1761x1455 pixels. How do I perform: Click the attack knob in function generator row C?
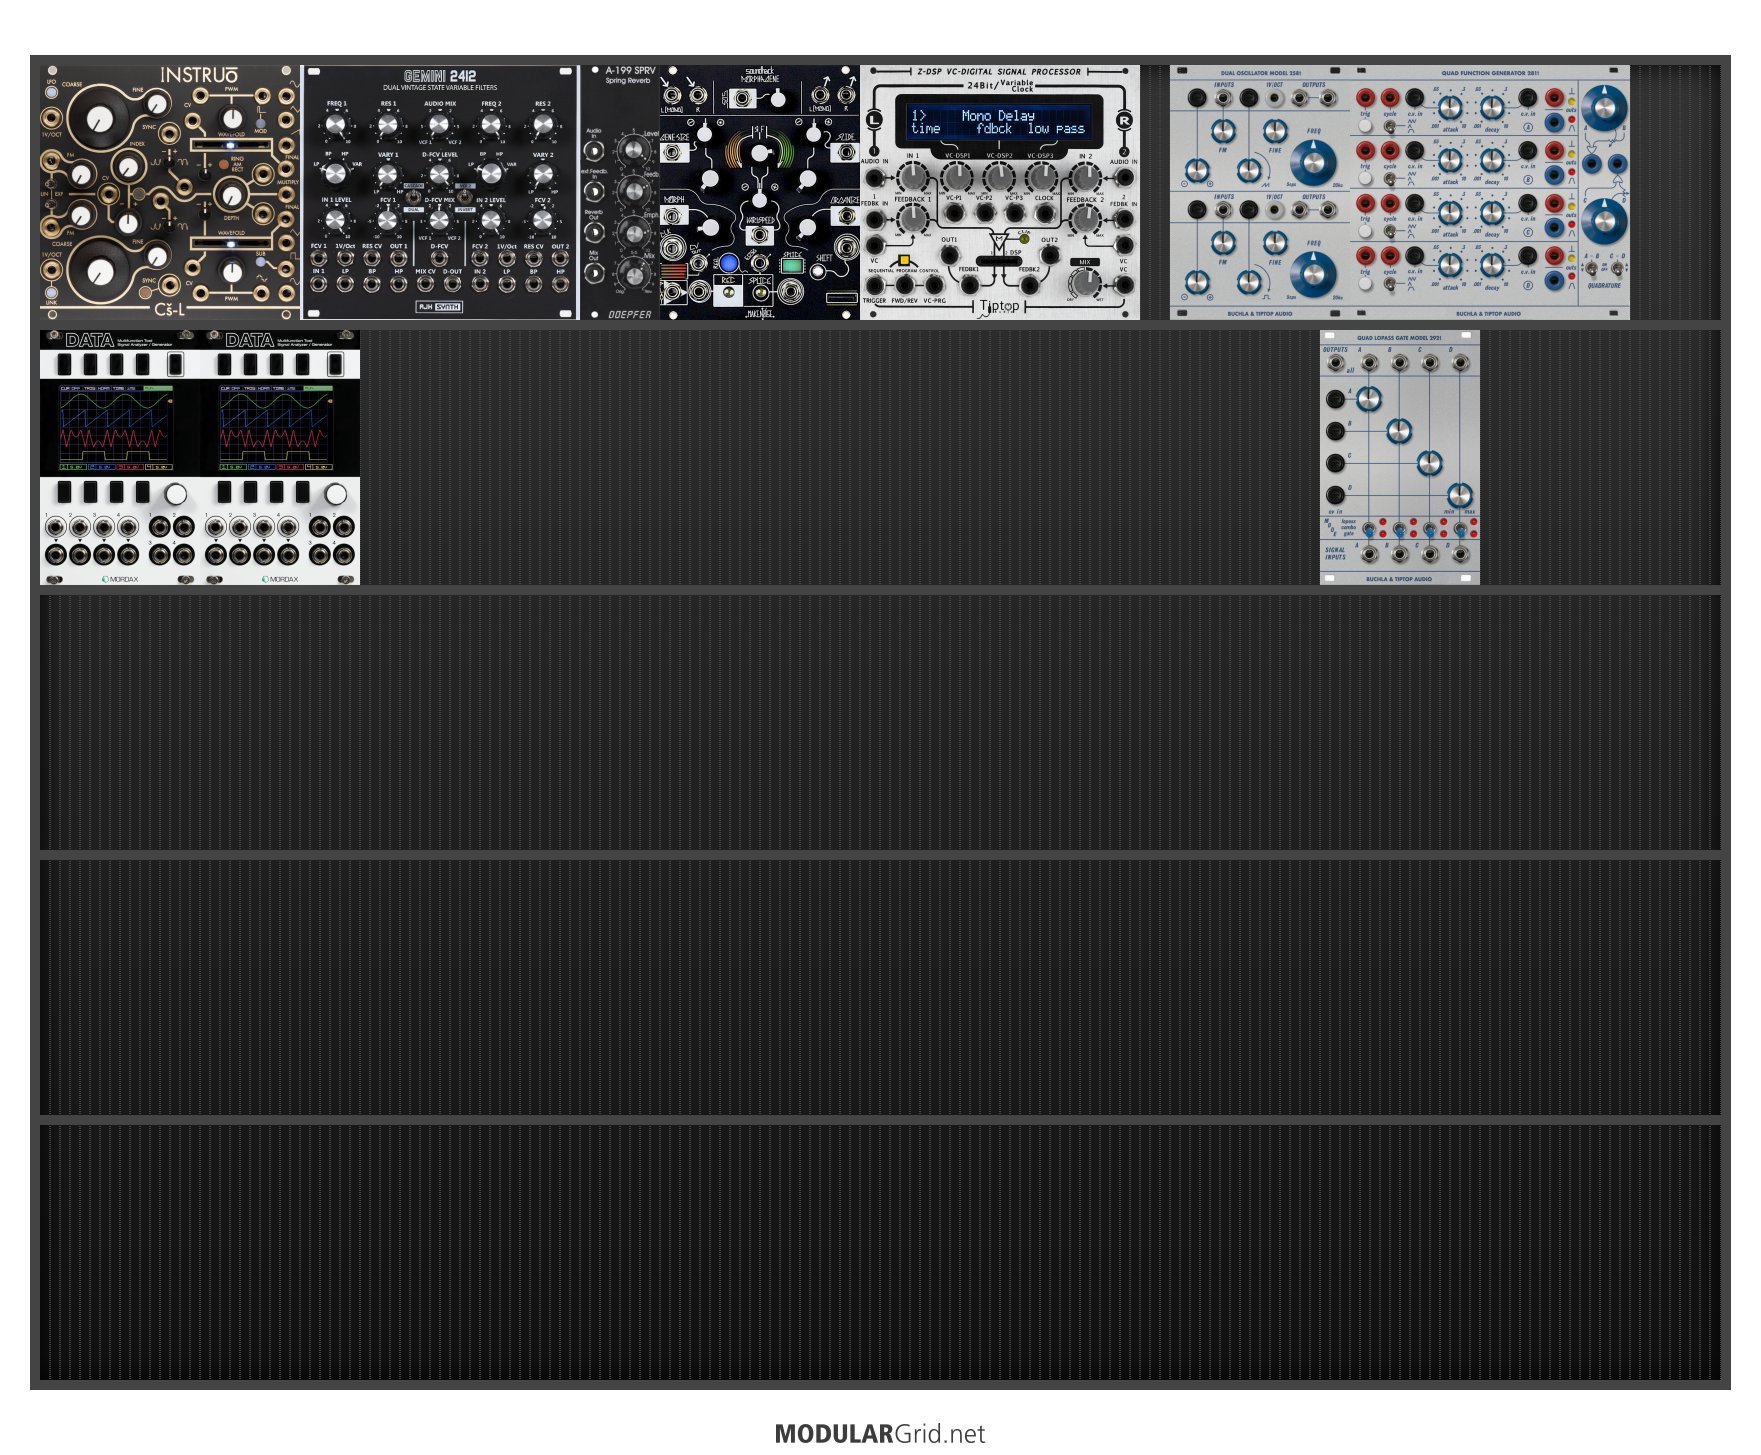pos(1450,212)
